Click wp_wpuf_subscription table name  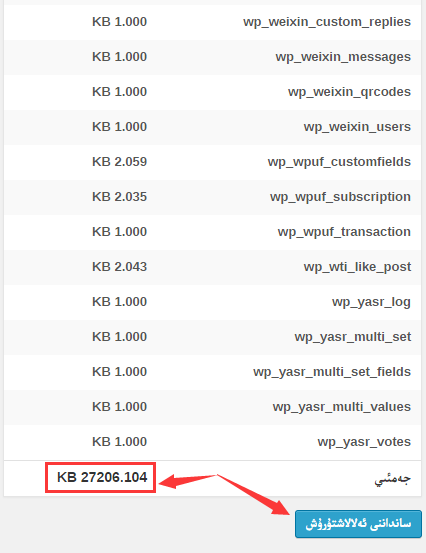(340, 197)
